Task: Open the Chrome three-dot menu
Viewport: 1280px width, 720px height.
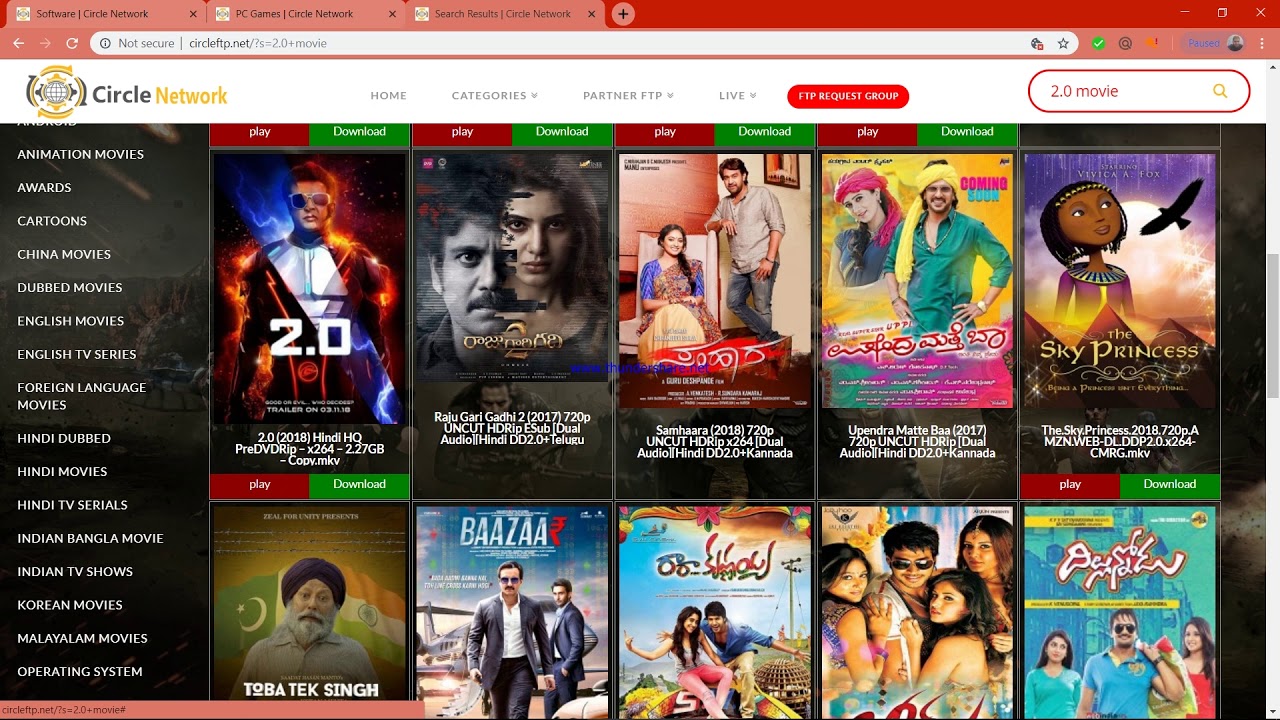Action: tap(1262, 43)
